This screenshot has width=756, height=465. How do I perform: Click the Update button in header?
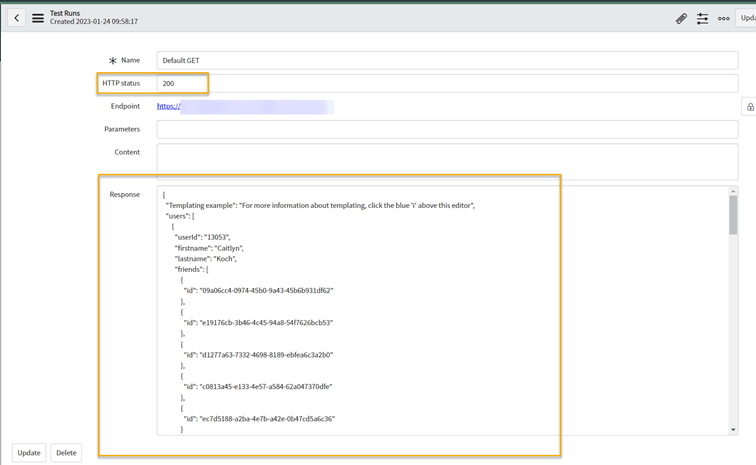[x=746, y=18]
